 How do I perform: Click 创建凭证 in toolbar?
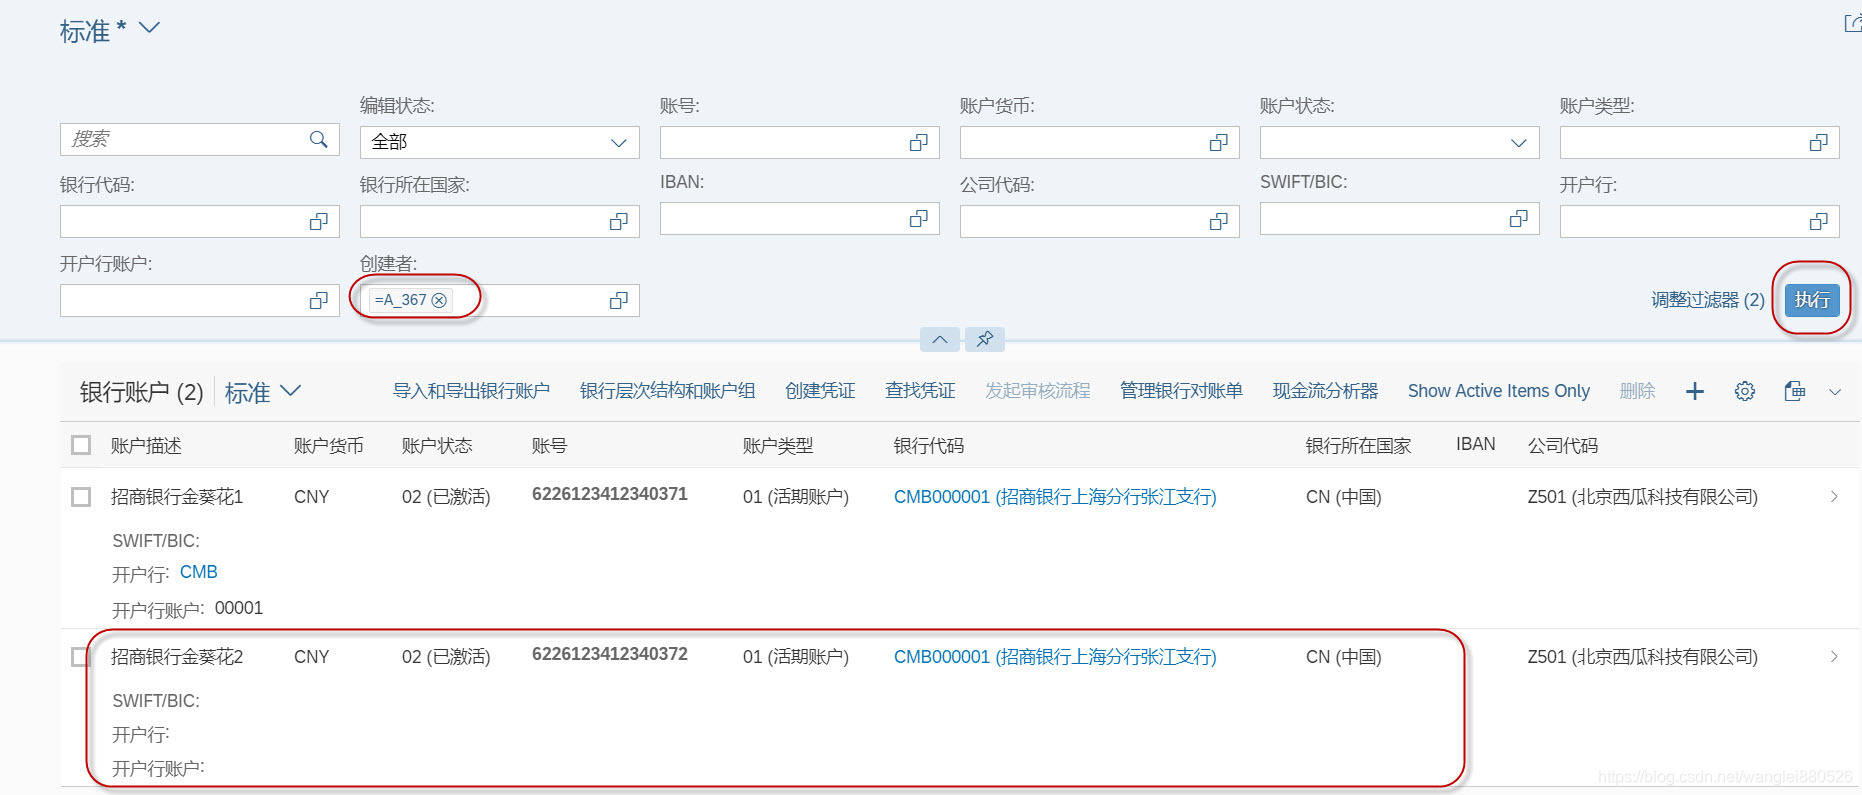pyautogui.click(x=820, y=391)
